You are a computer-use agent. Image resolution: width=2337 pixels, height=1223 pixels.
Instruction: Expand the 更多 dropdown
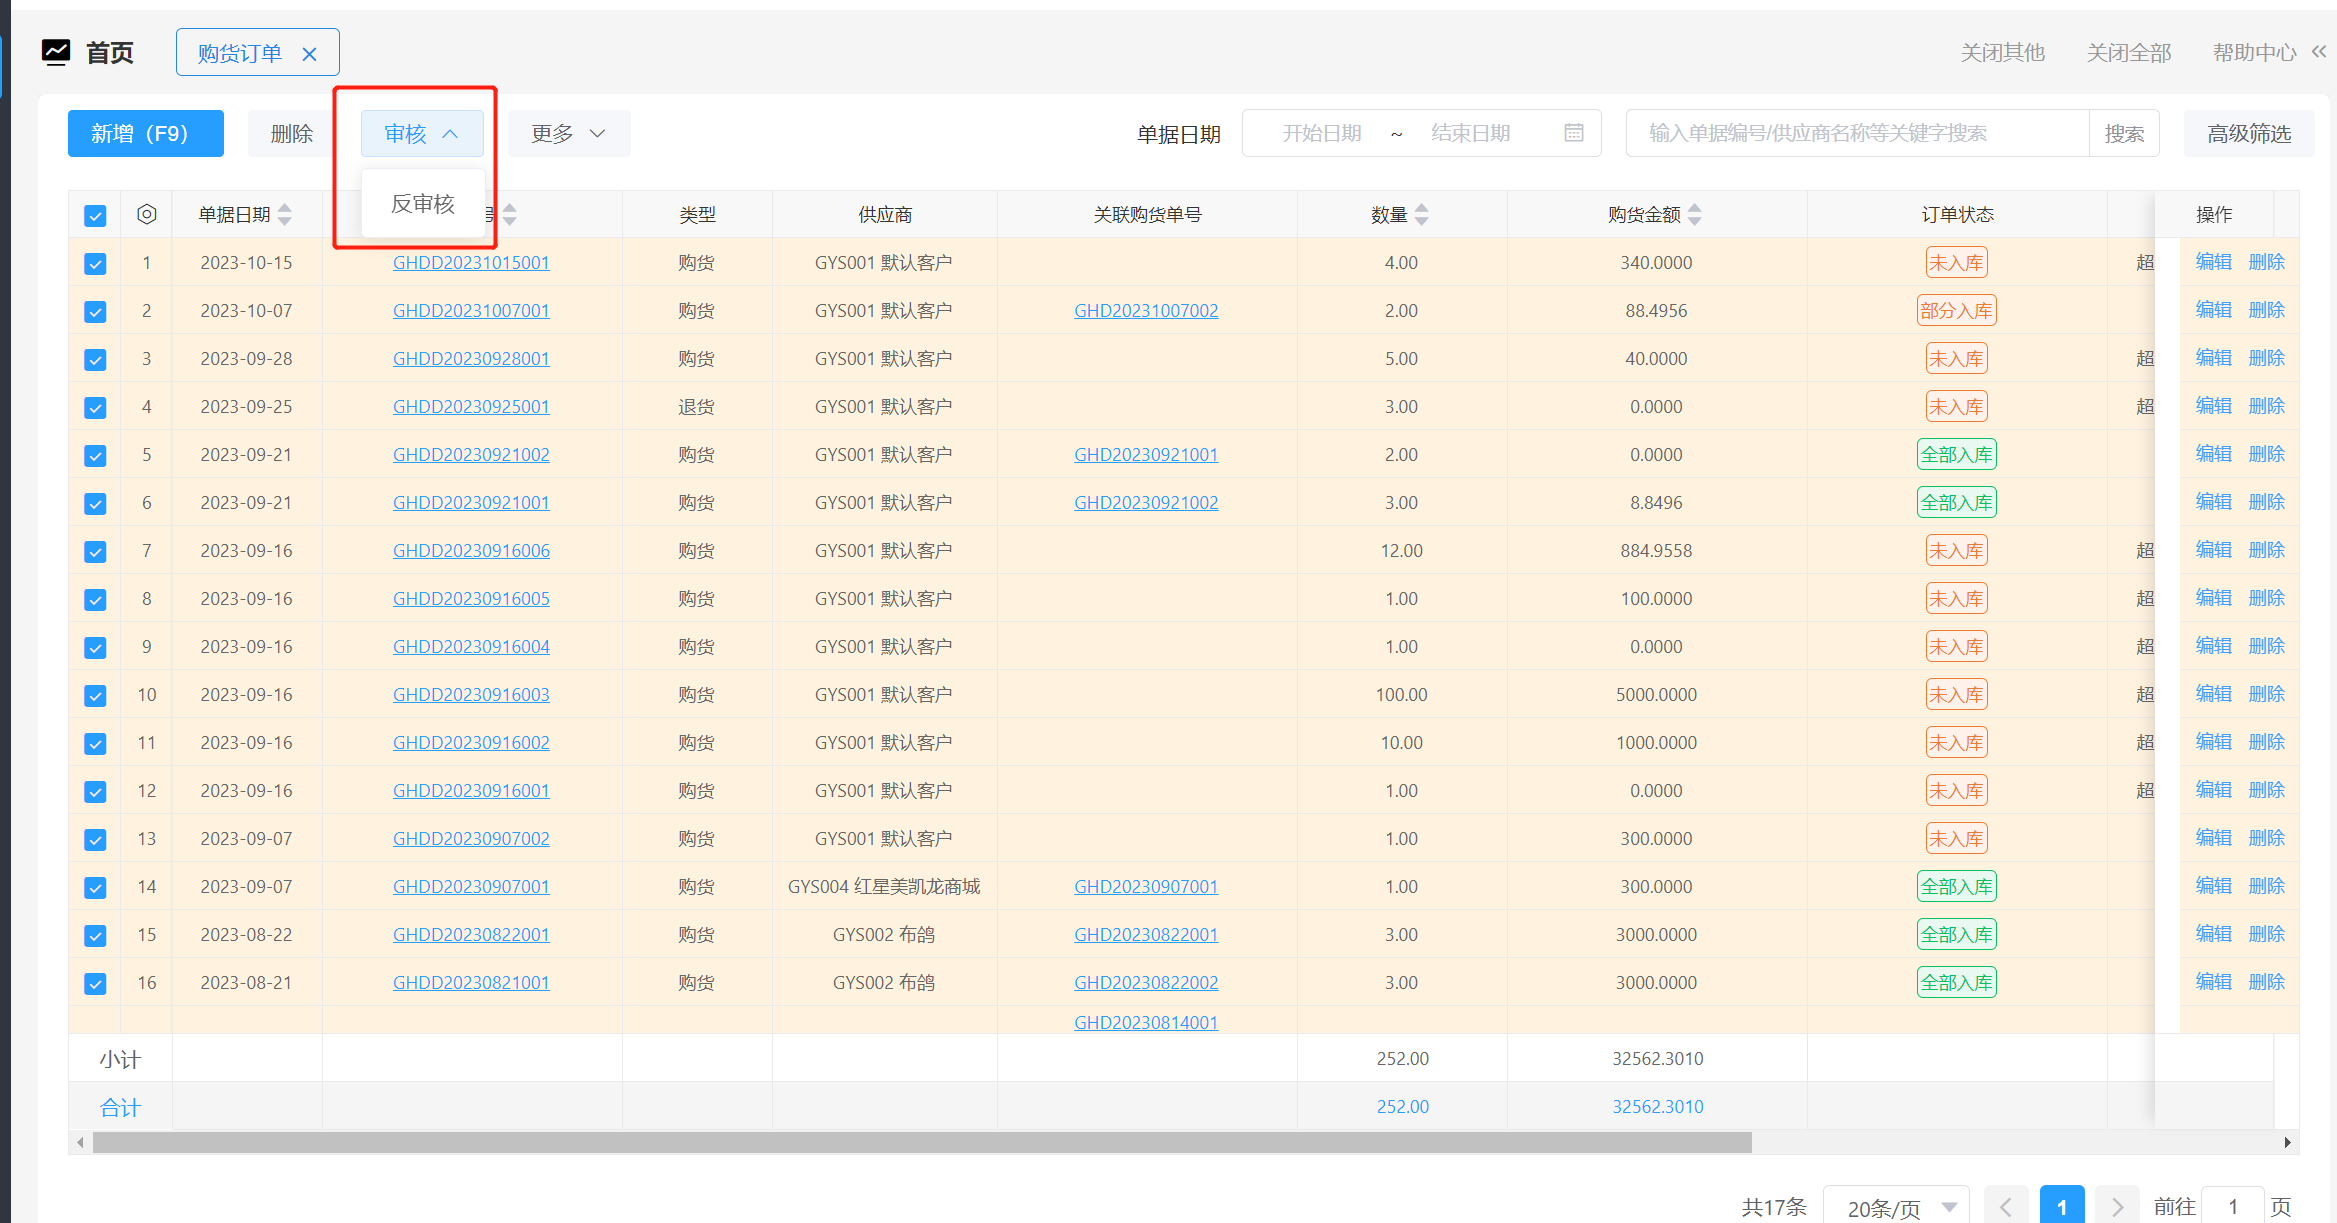(x=568, y=133)
